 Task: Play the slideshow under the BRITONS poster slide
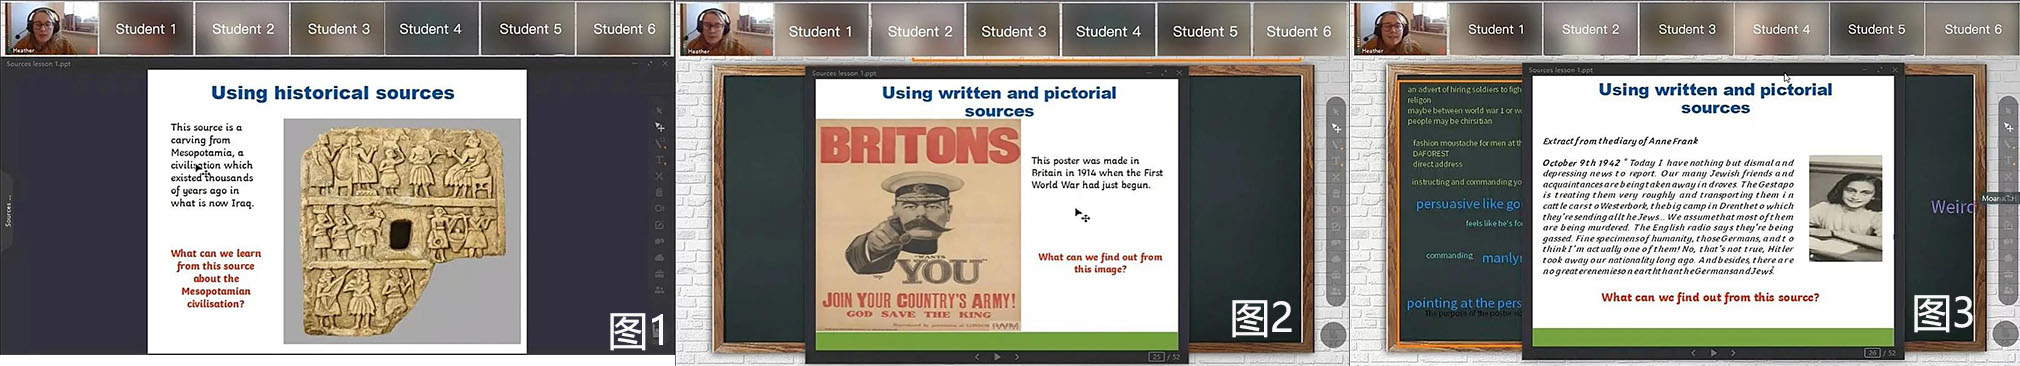coord(997,357)
